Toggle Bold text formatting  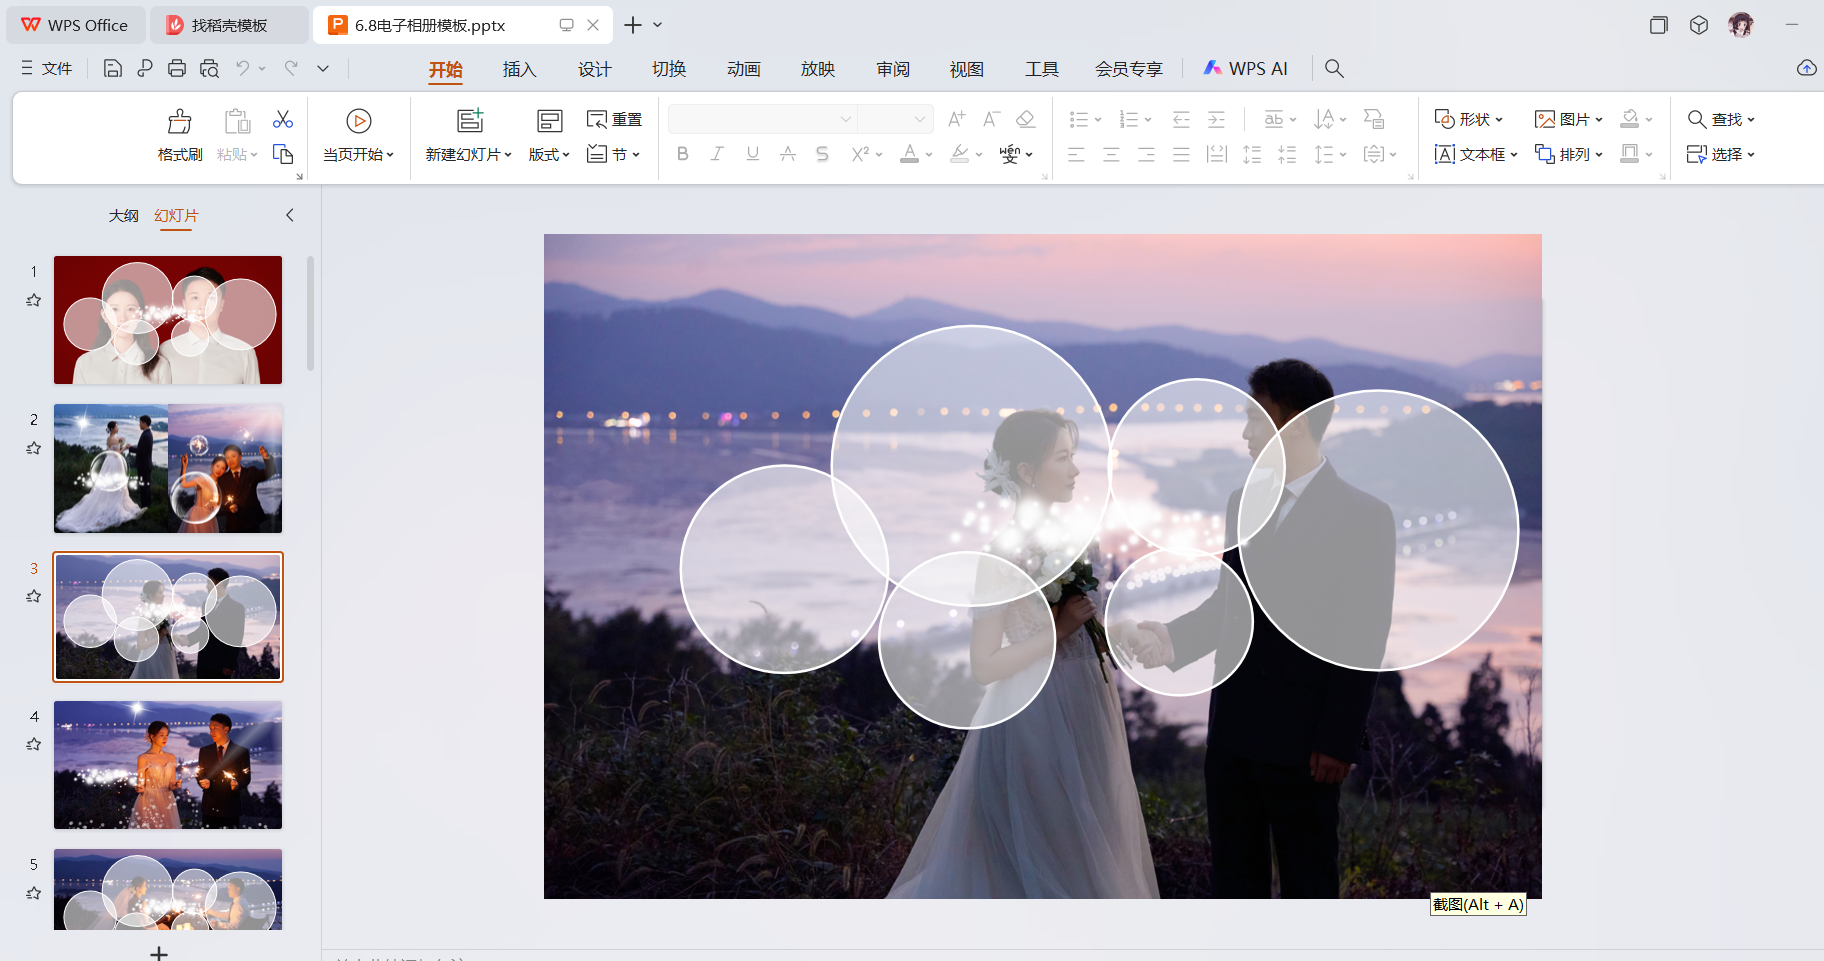(683, 154)
